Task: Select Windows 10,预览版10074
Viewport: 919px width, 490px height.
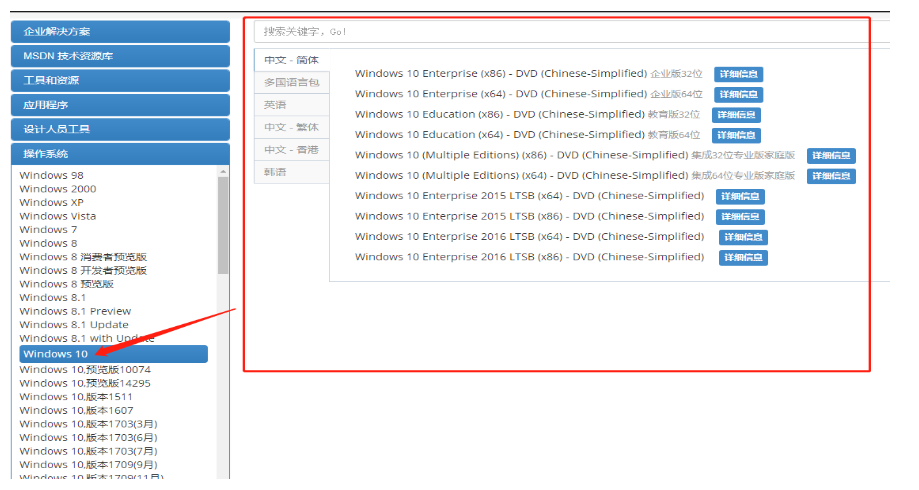Action: click(85, 369)
